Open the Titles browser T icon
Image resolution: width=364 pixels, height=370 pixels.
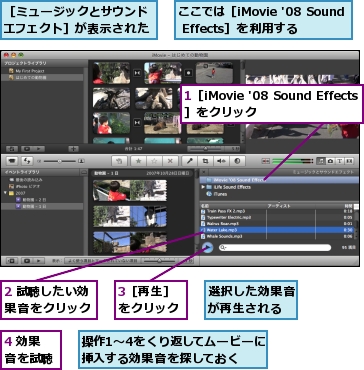click(x=339, y=161)
